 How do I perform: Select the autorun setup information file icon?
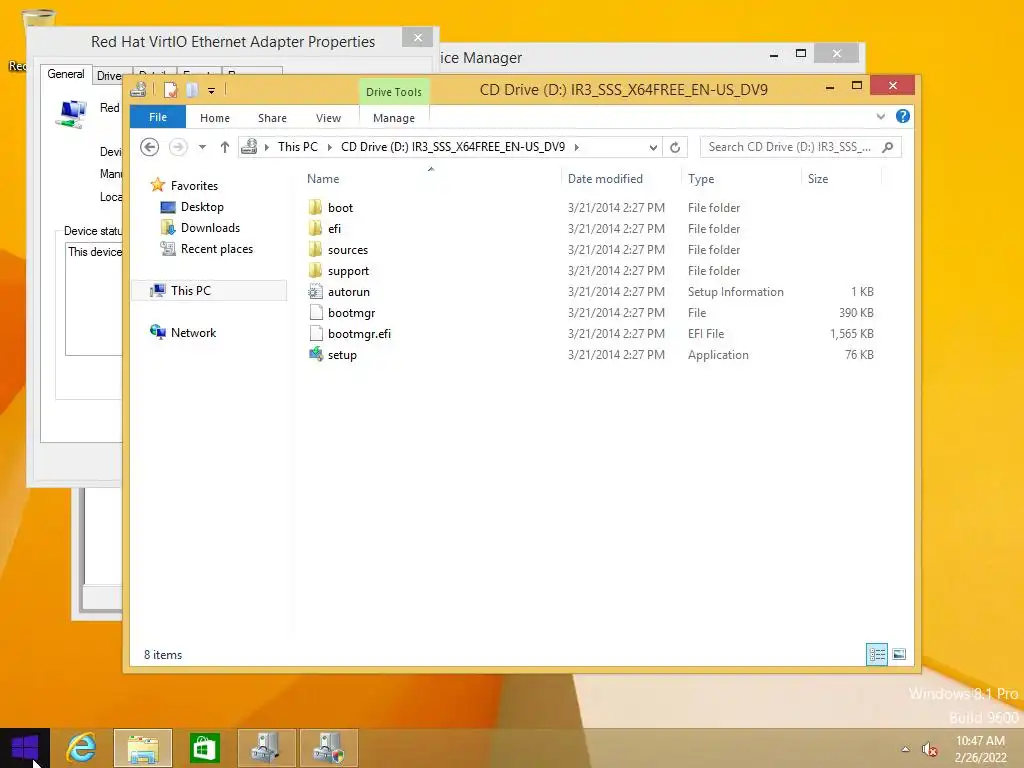pyautogui.click(x=315, y=291)
